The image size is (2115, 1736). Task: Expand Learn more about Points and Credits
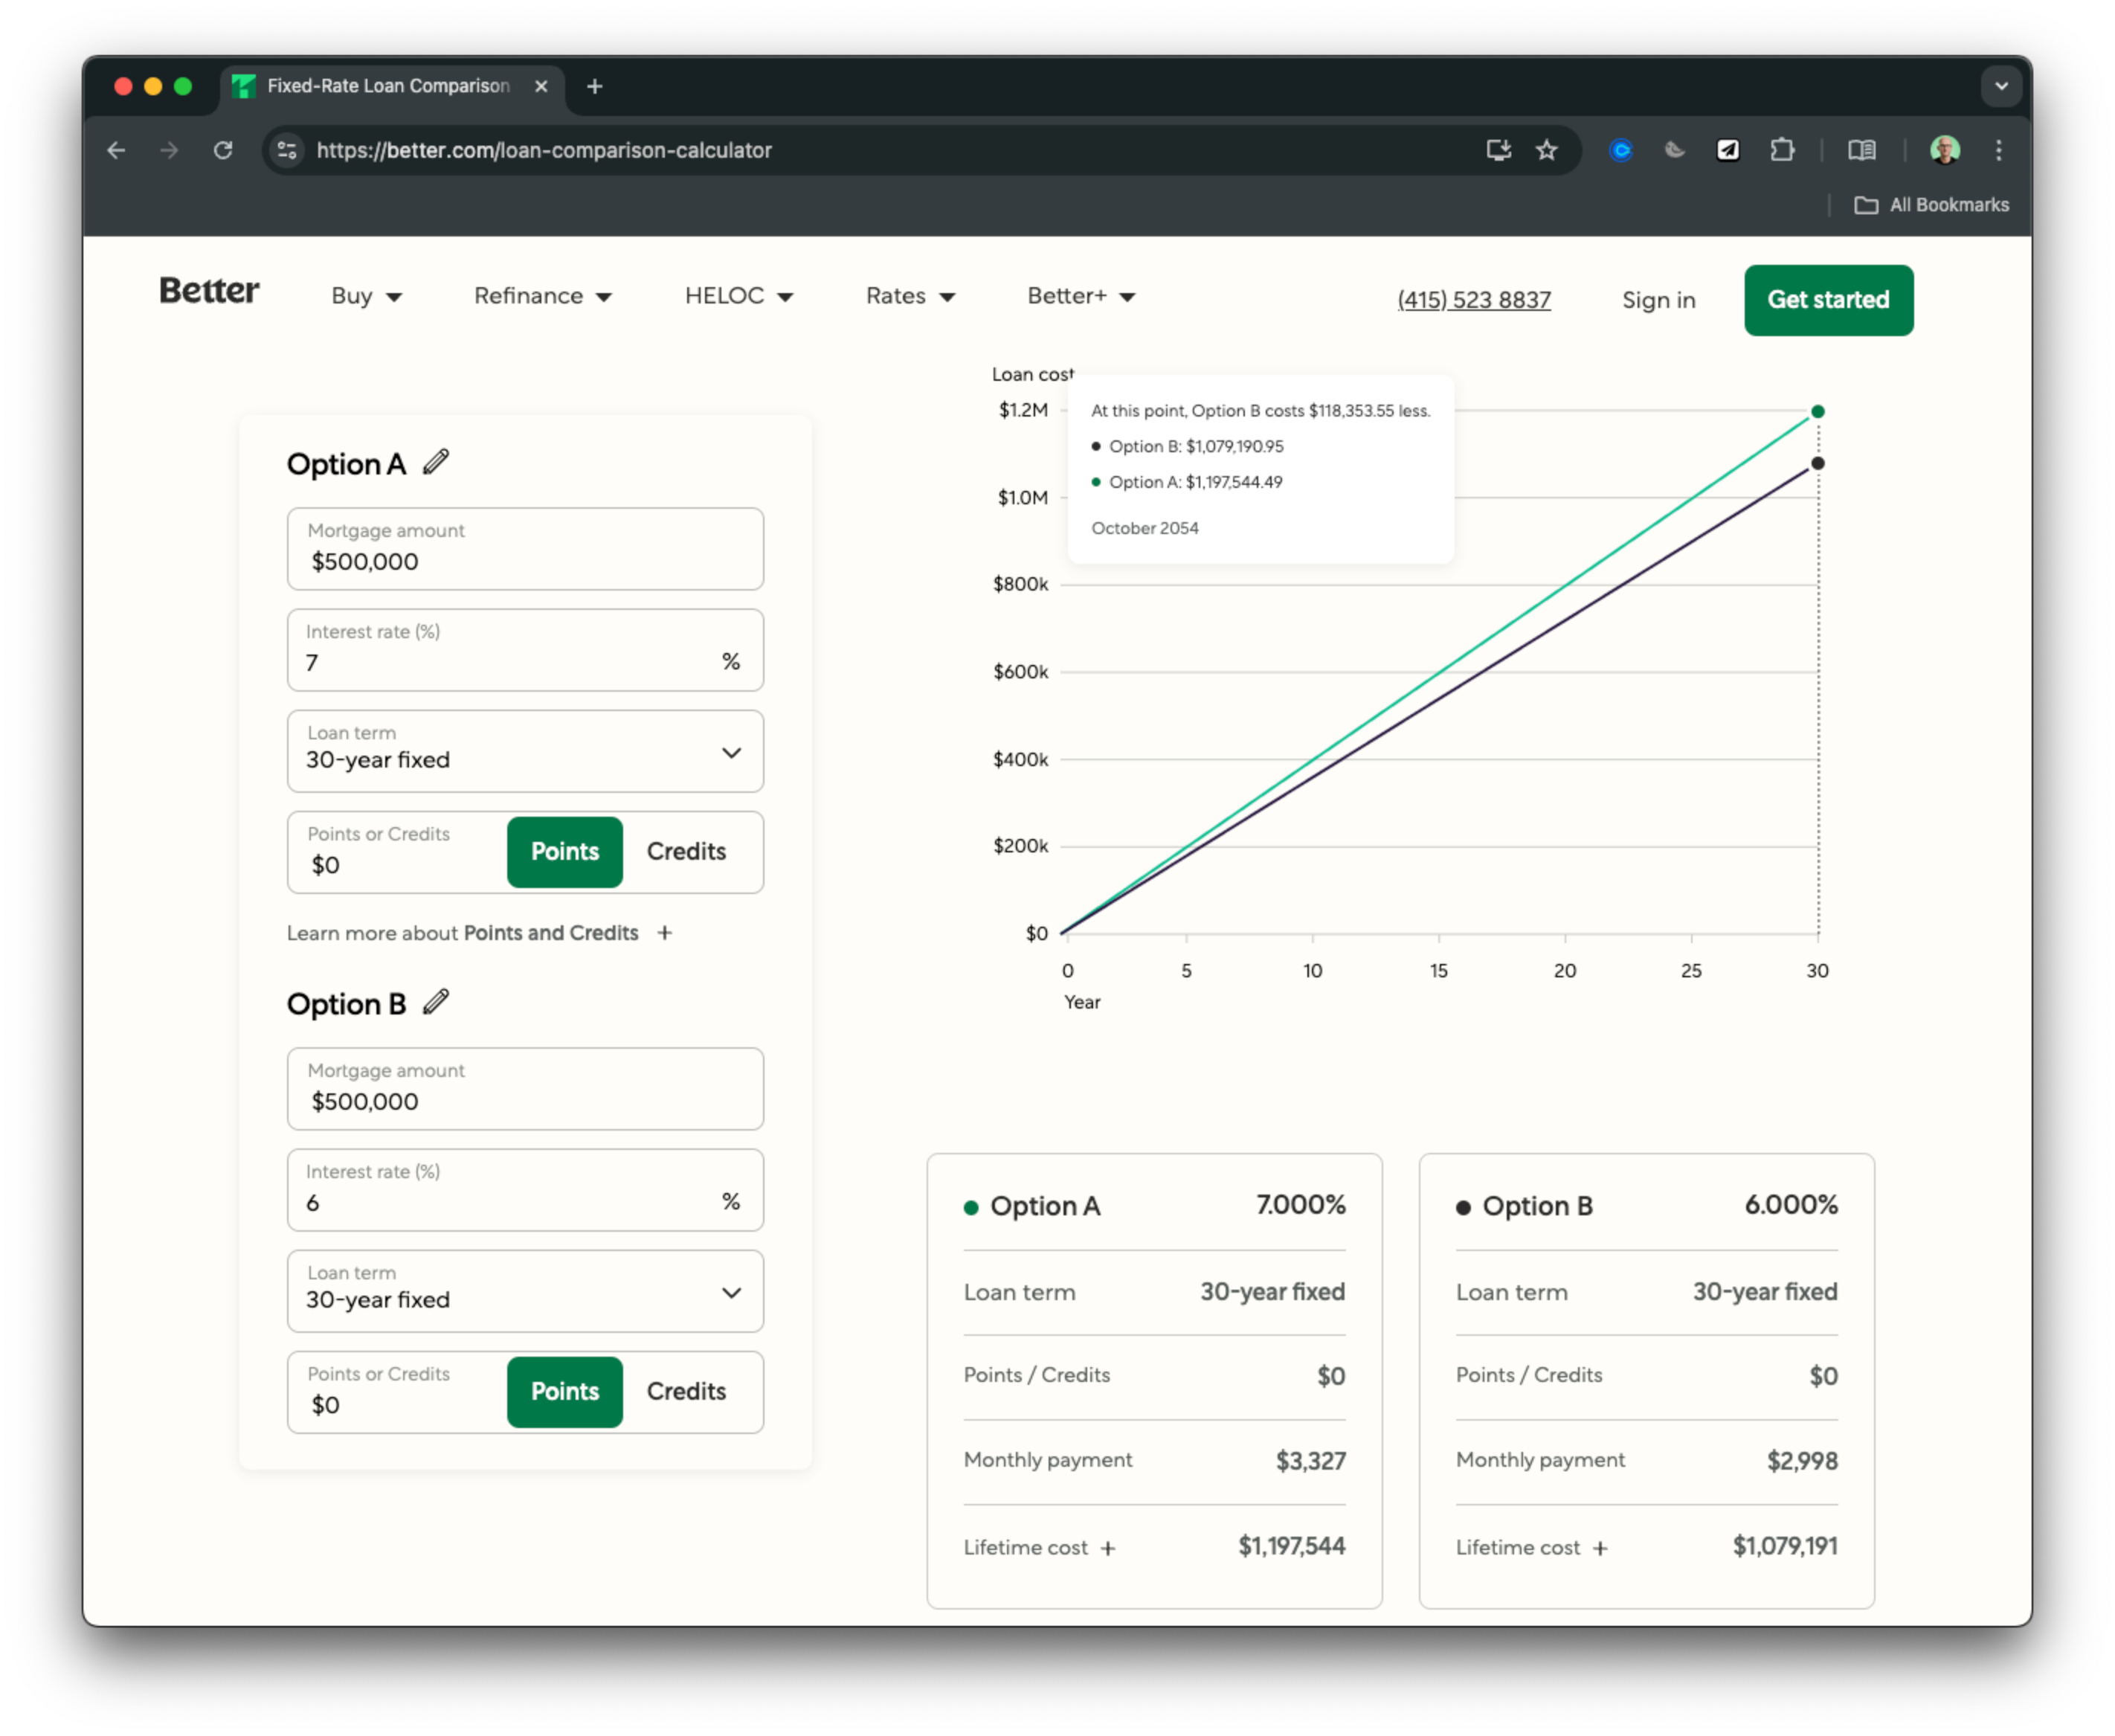click(665, 933)
